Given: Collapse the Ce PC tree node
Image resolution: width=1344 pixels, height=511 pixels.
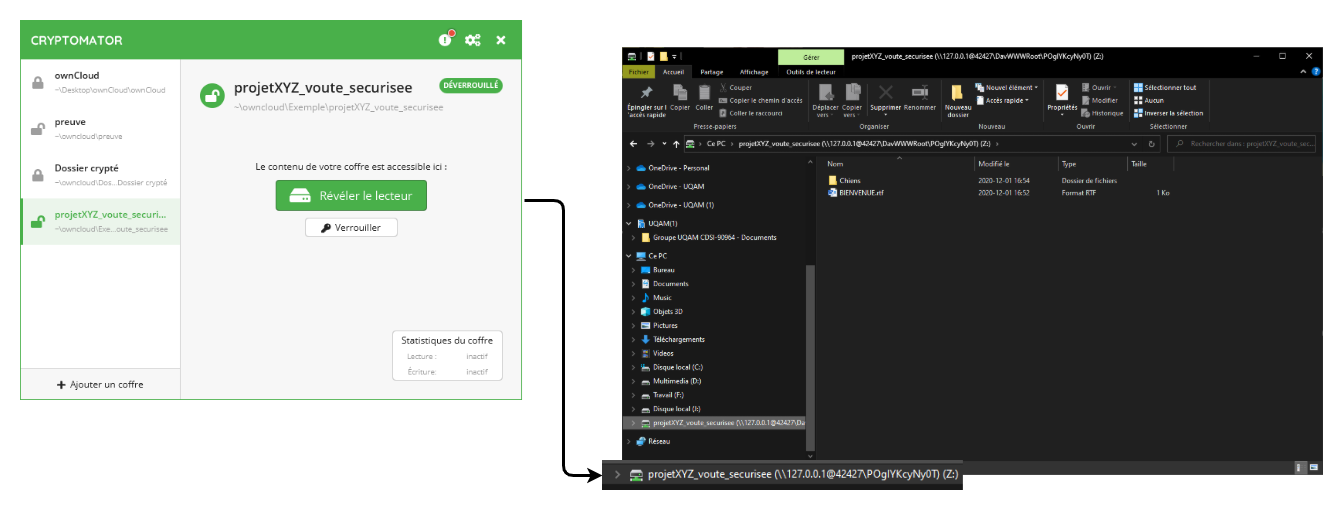Looking at the screenshot, I should 628,256.
